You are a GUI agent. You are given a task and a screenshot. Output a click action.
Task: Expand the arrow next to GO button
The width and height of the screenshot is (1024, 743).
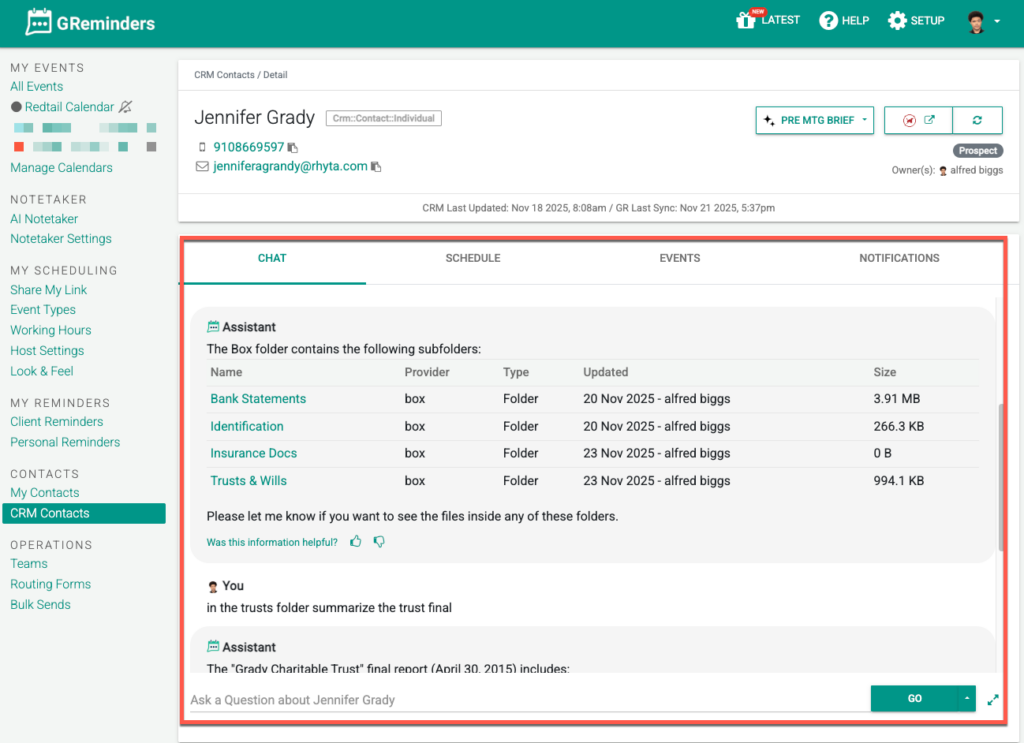click(x=966, y=699)
